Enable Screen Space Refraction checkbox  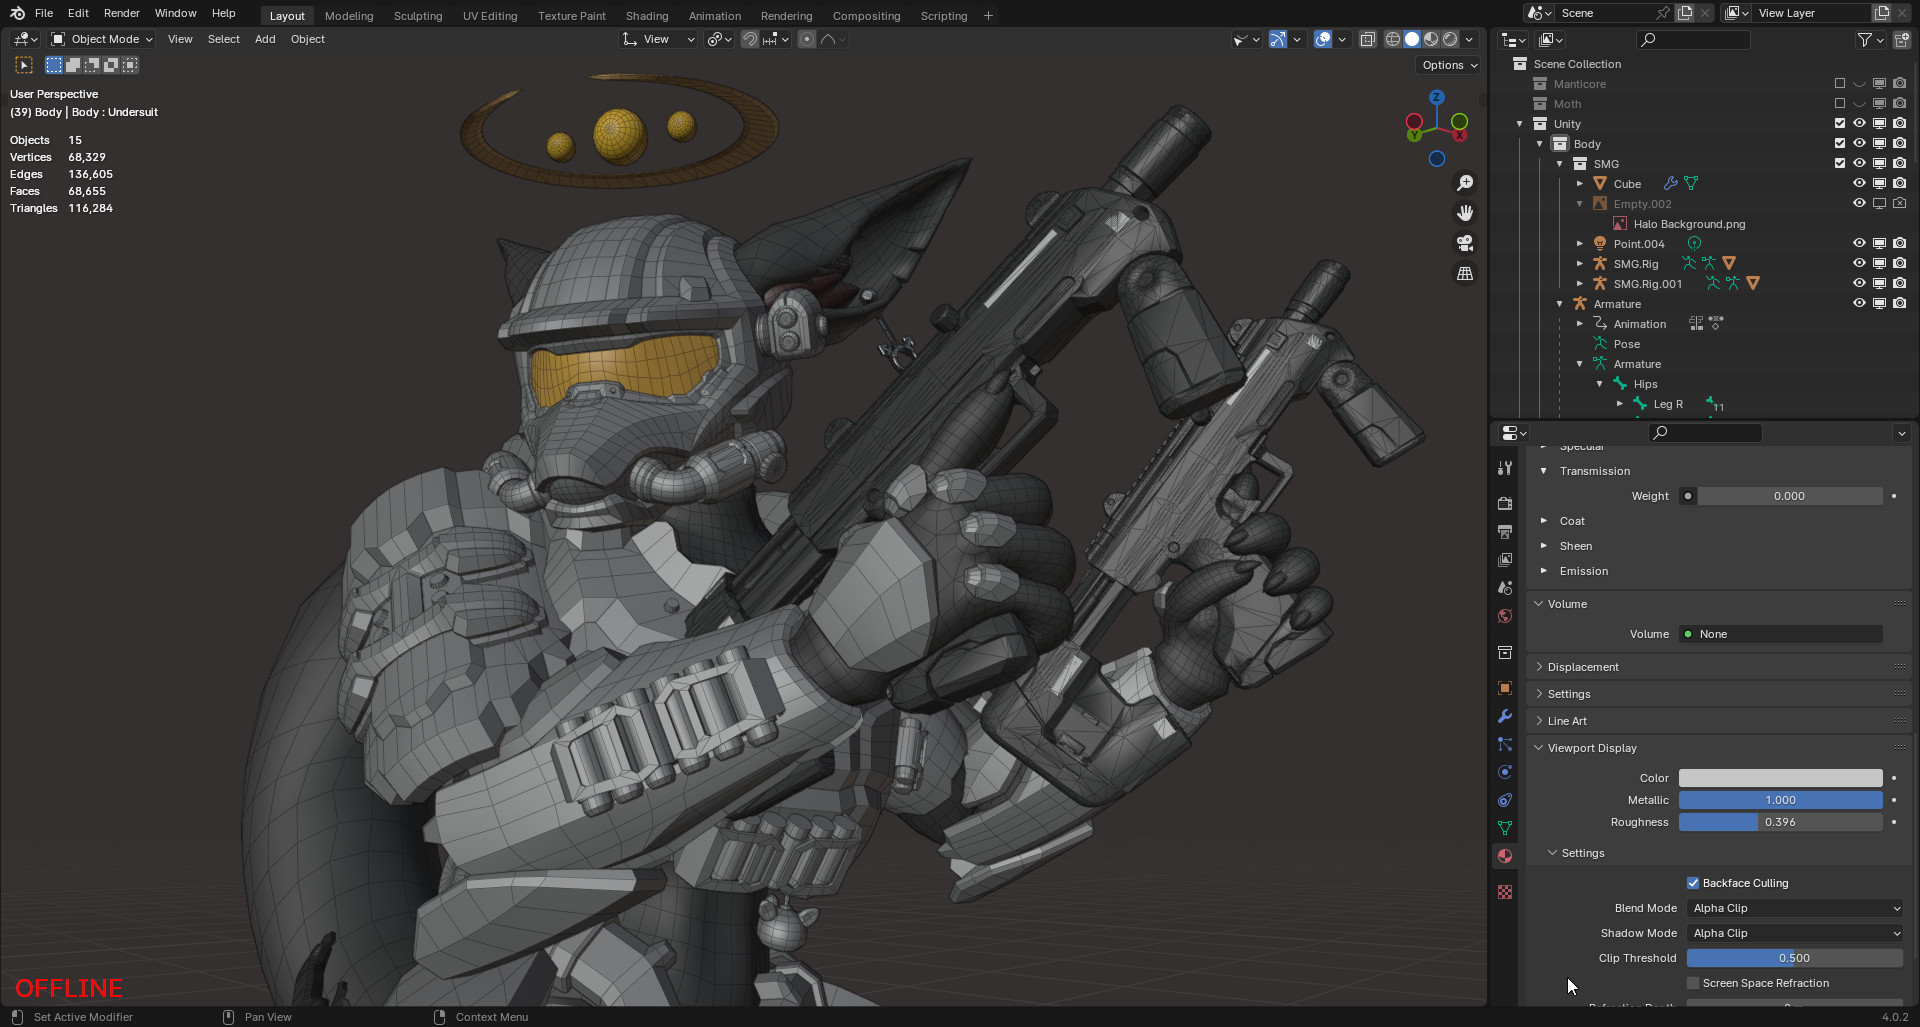(x=1693, y=983)
